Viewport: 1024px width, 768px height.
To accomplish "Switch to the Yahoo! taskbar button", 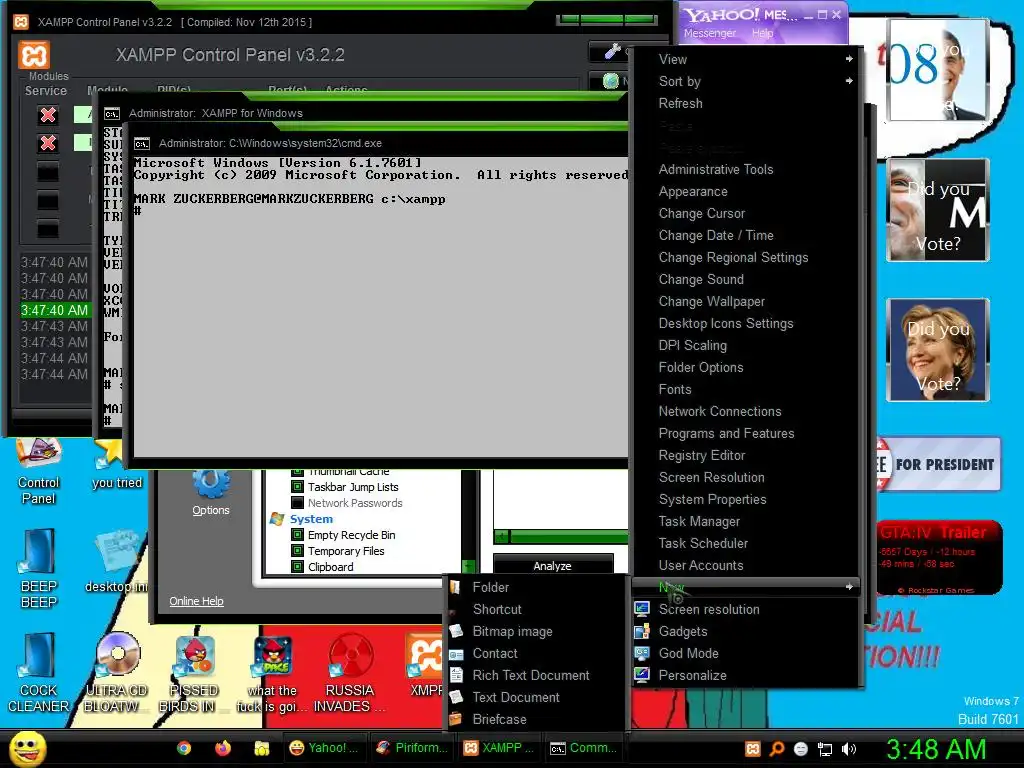I will [x=324, y=748].
